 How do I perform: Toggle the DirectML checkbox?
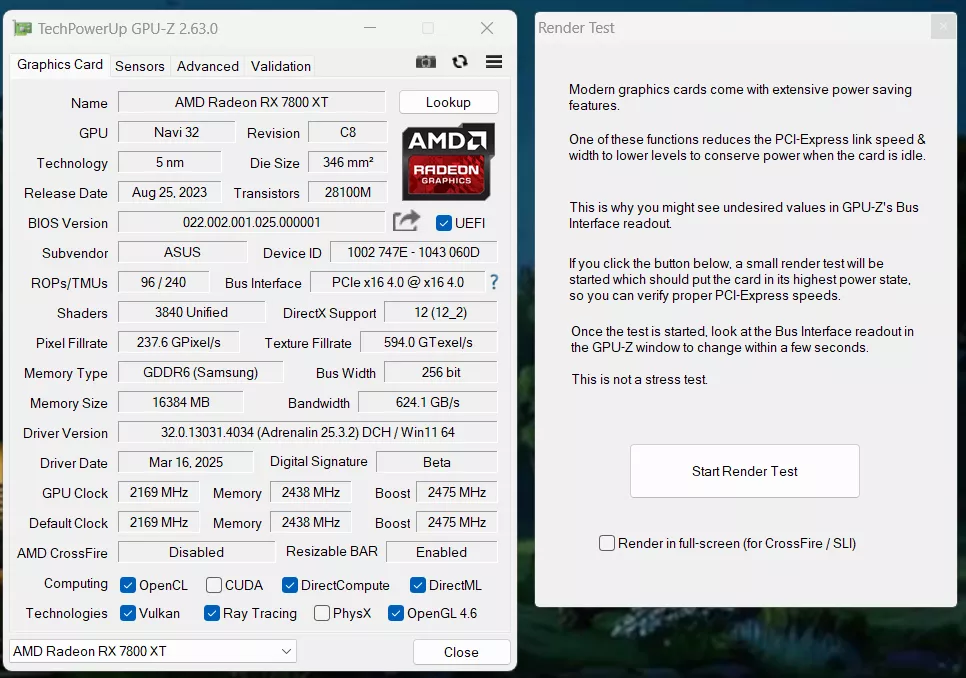(418, 585)
